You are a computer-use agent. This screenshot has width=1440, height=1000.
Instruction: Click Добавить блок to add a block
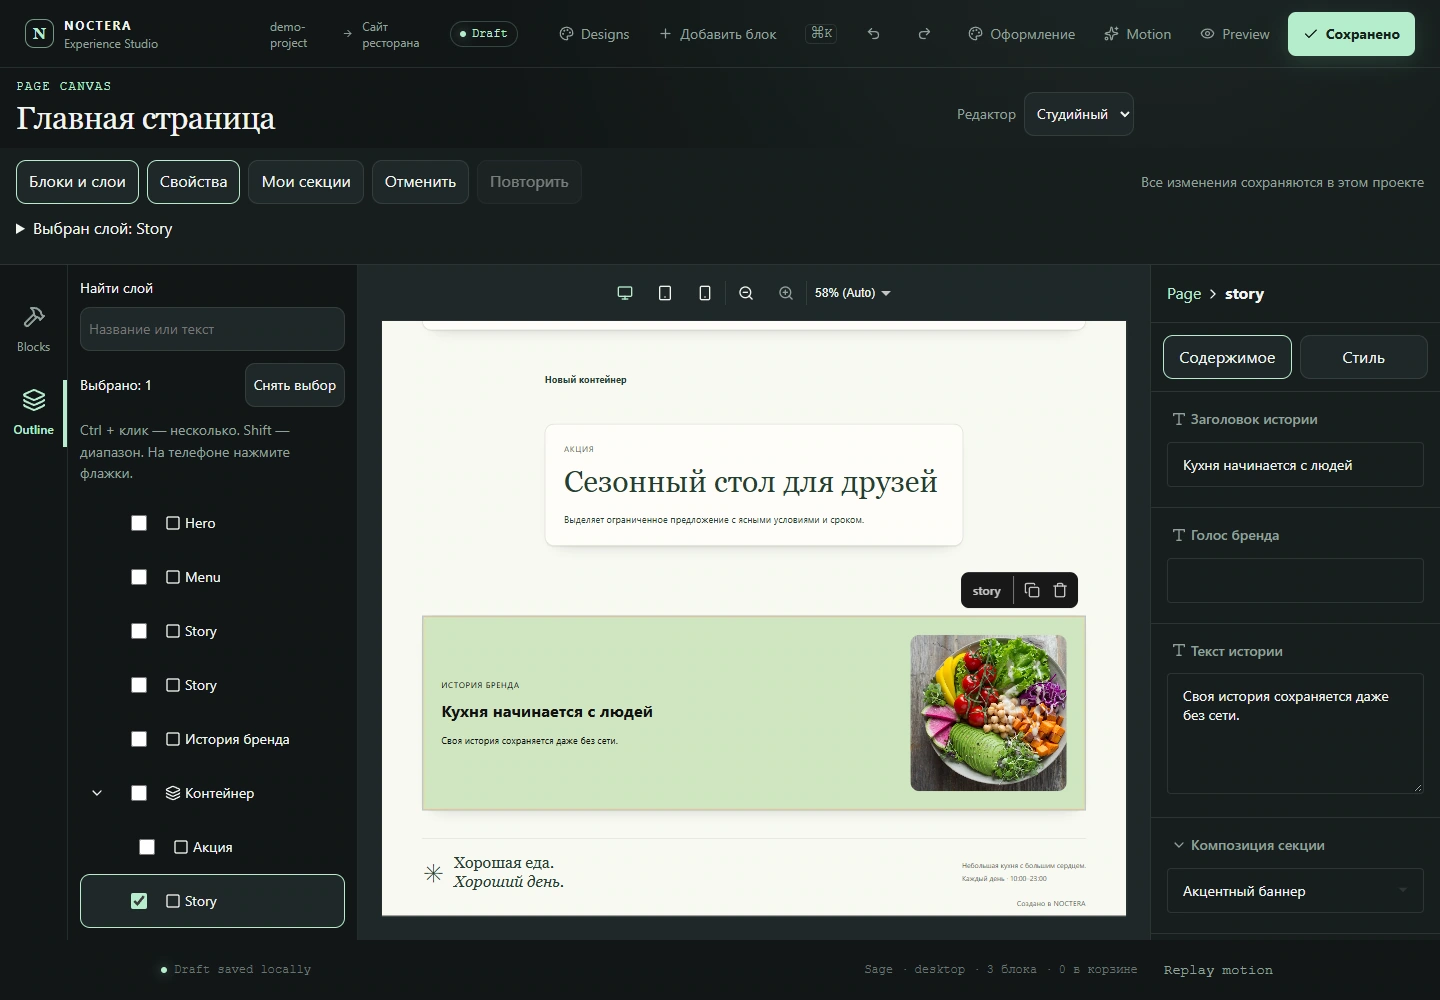[718, 34]
